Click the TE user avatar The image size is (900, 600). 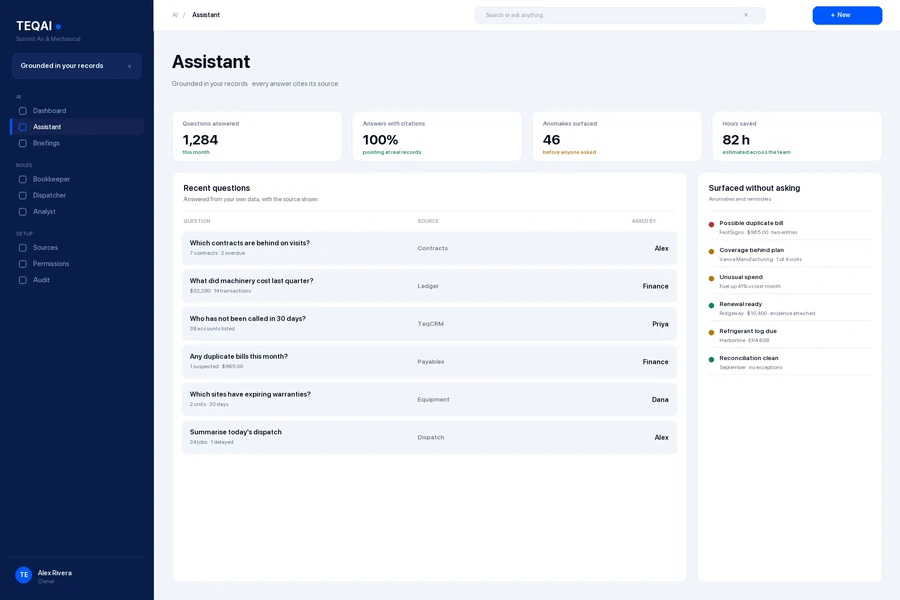point(24,575)
